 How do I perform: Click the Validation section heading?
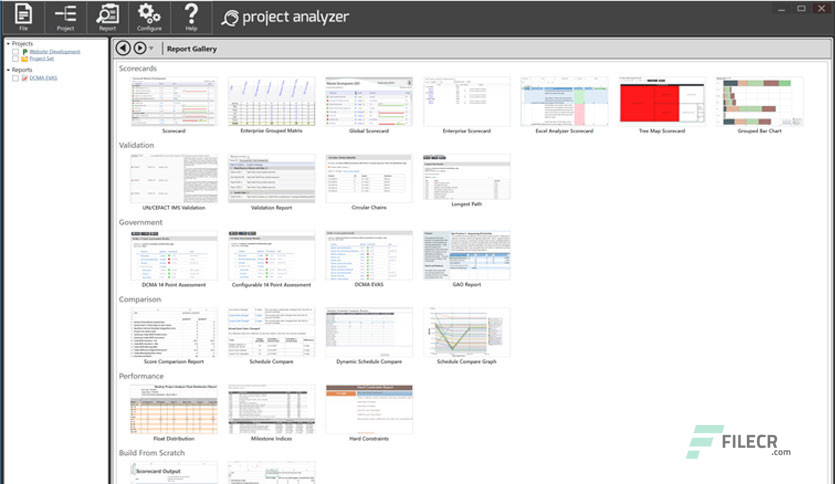pyautogui.click(x=136, y=145)
